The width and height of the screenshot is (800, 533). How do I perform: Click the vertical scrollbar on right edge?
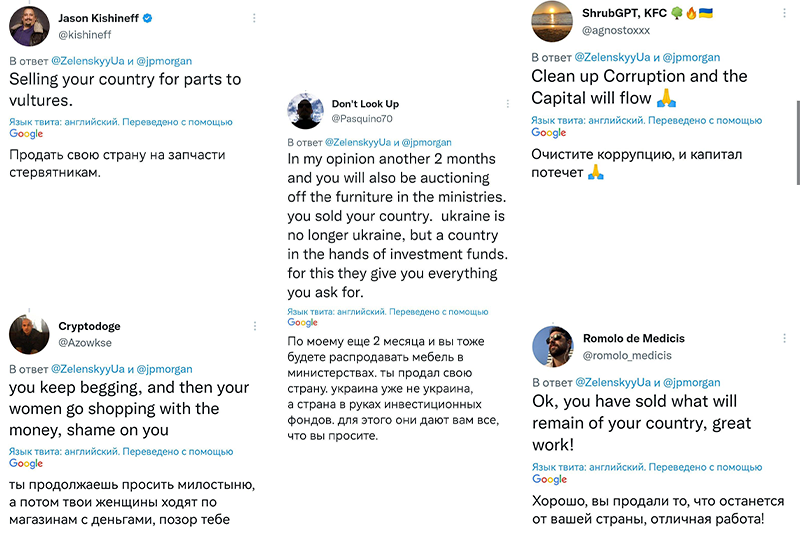(797, 143)
